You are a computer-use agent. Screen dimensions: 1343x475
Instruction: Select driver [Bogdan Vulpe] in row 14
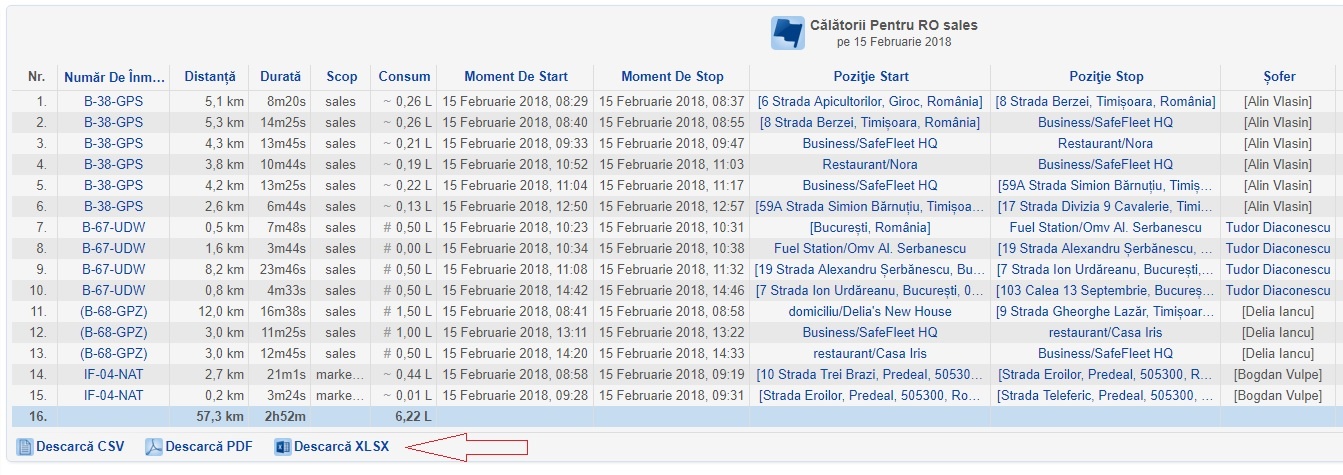click(1279, 375)
